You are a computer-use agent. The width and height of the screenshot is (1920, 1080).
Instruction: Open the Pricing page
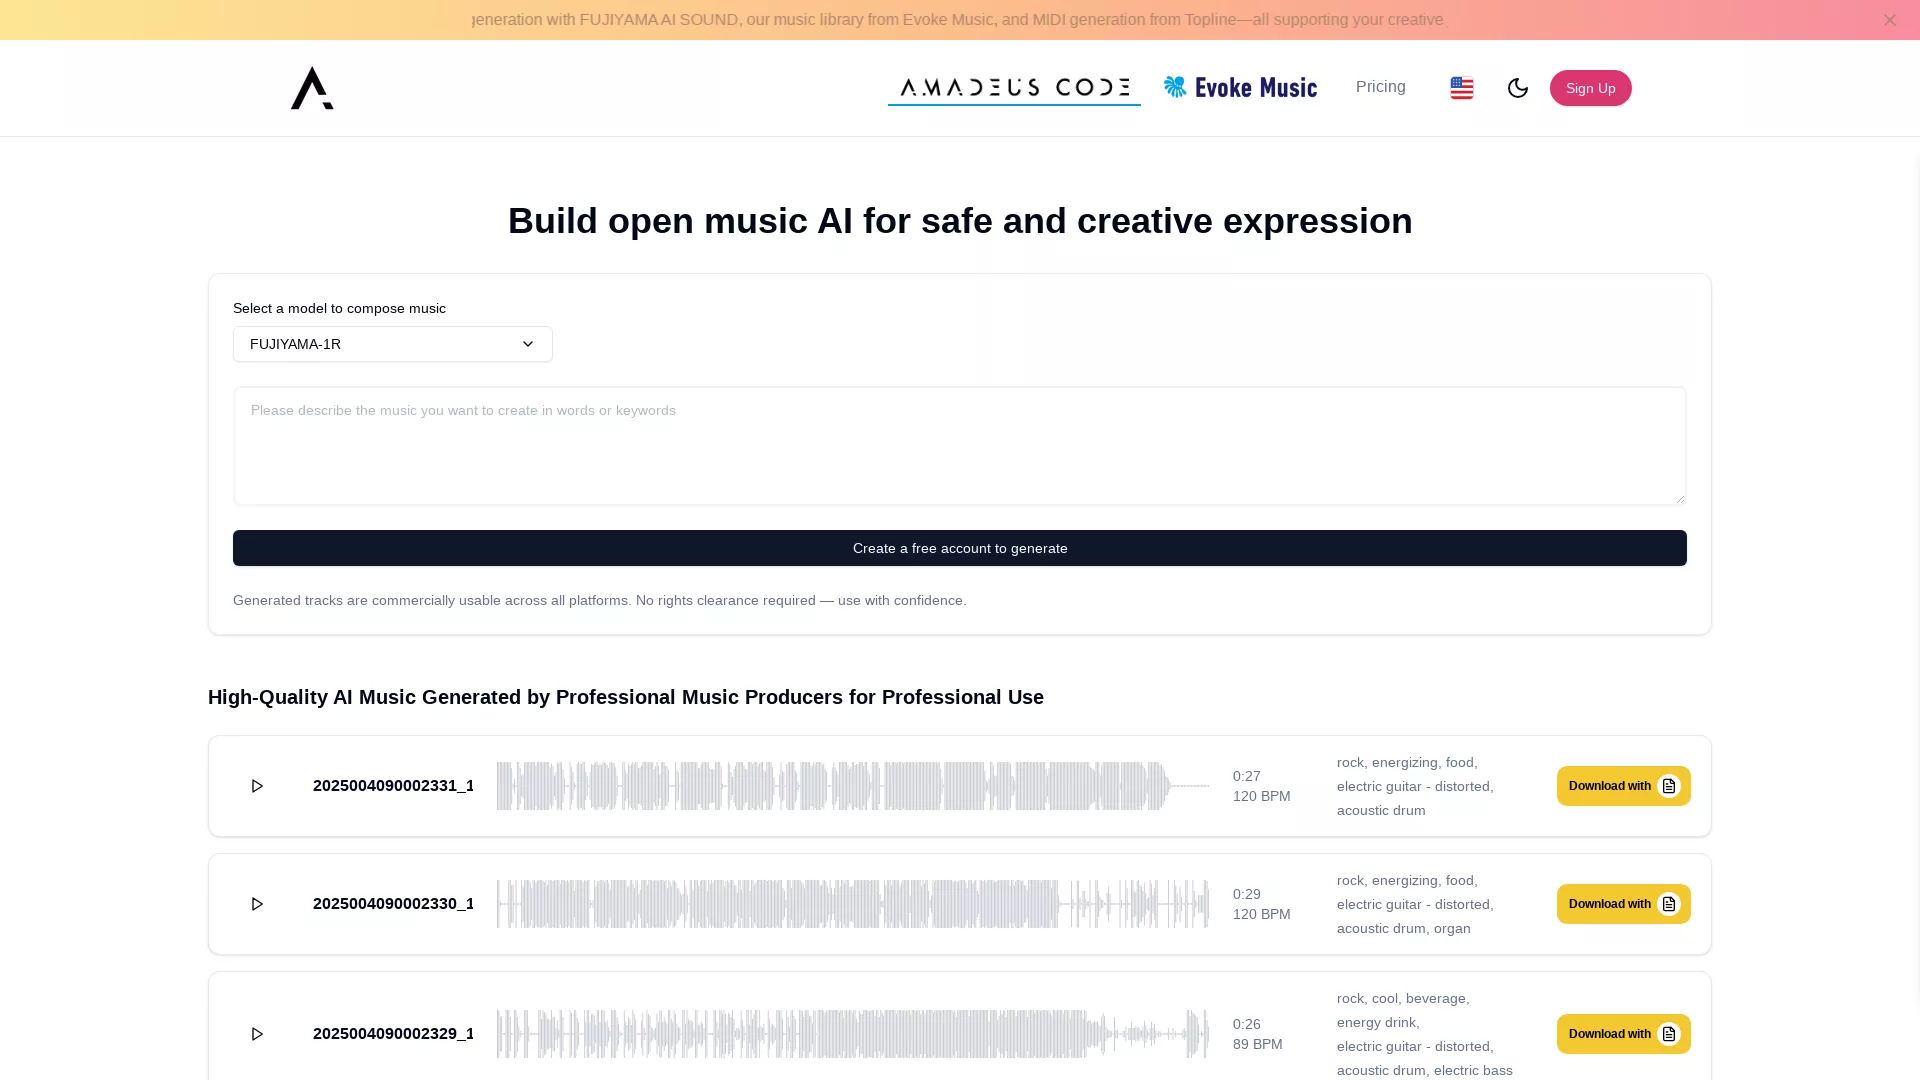1381,87
